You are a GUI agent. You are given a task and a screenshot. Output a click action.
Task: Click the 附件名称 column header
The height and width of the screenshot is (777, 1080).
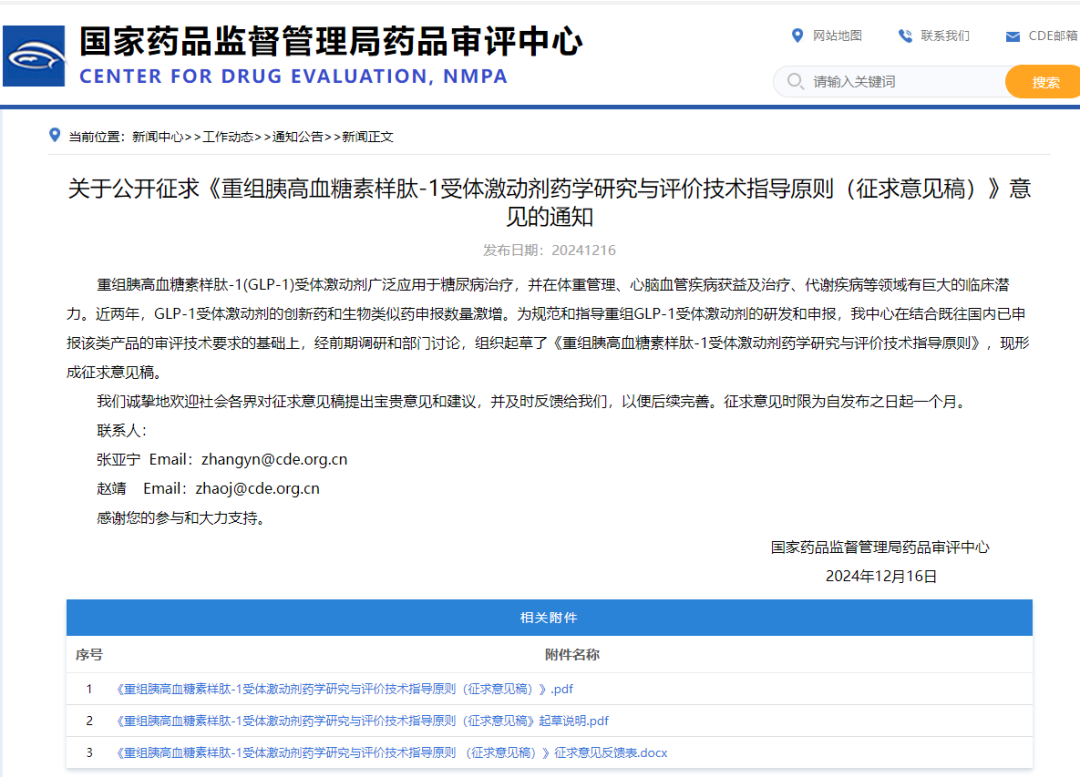[x=572, y=654]
